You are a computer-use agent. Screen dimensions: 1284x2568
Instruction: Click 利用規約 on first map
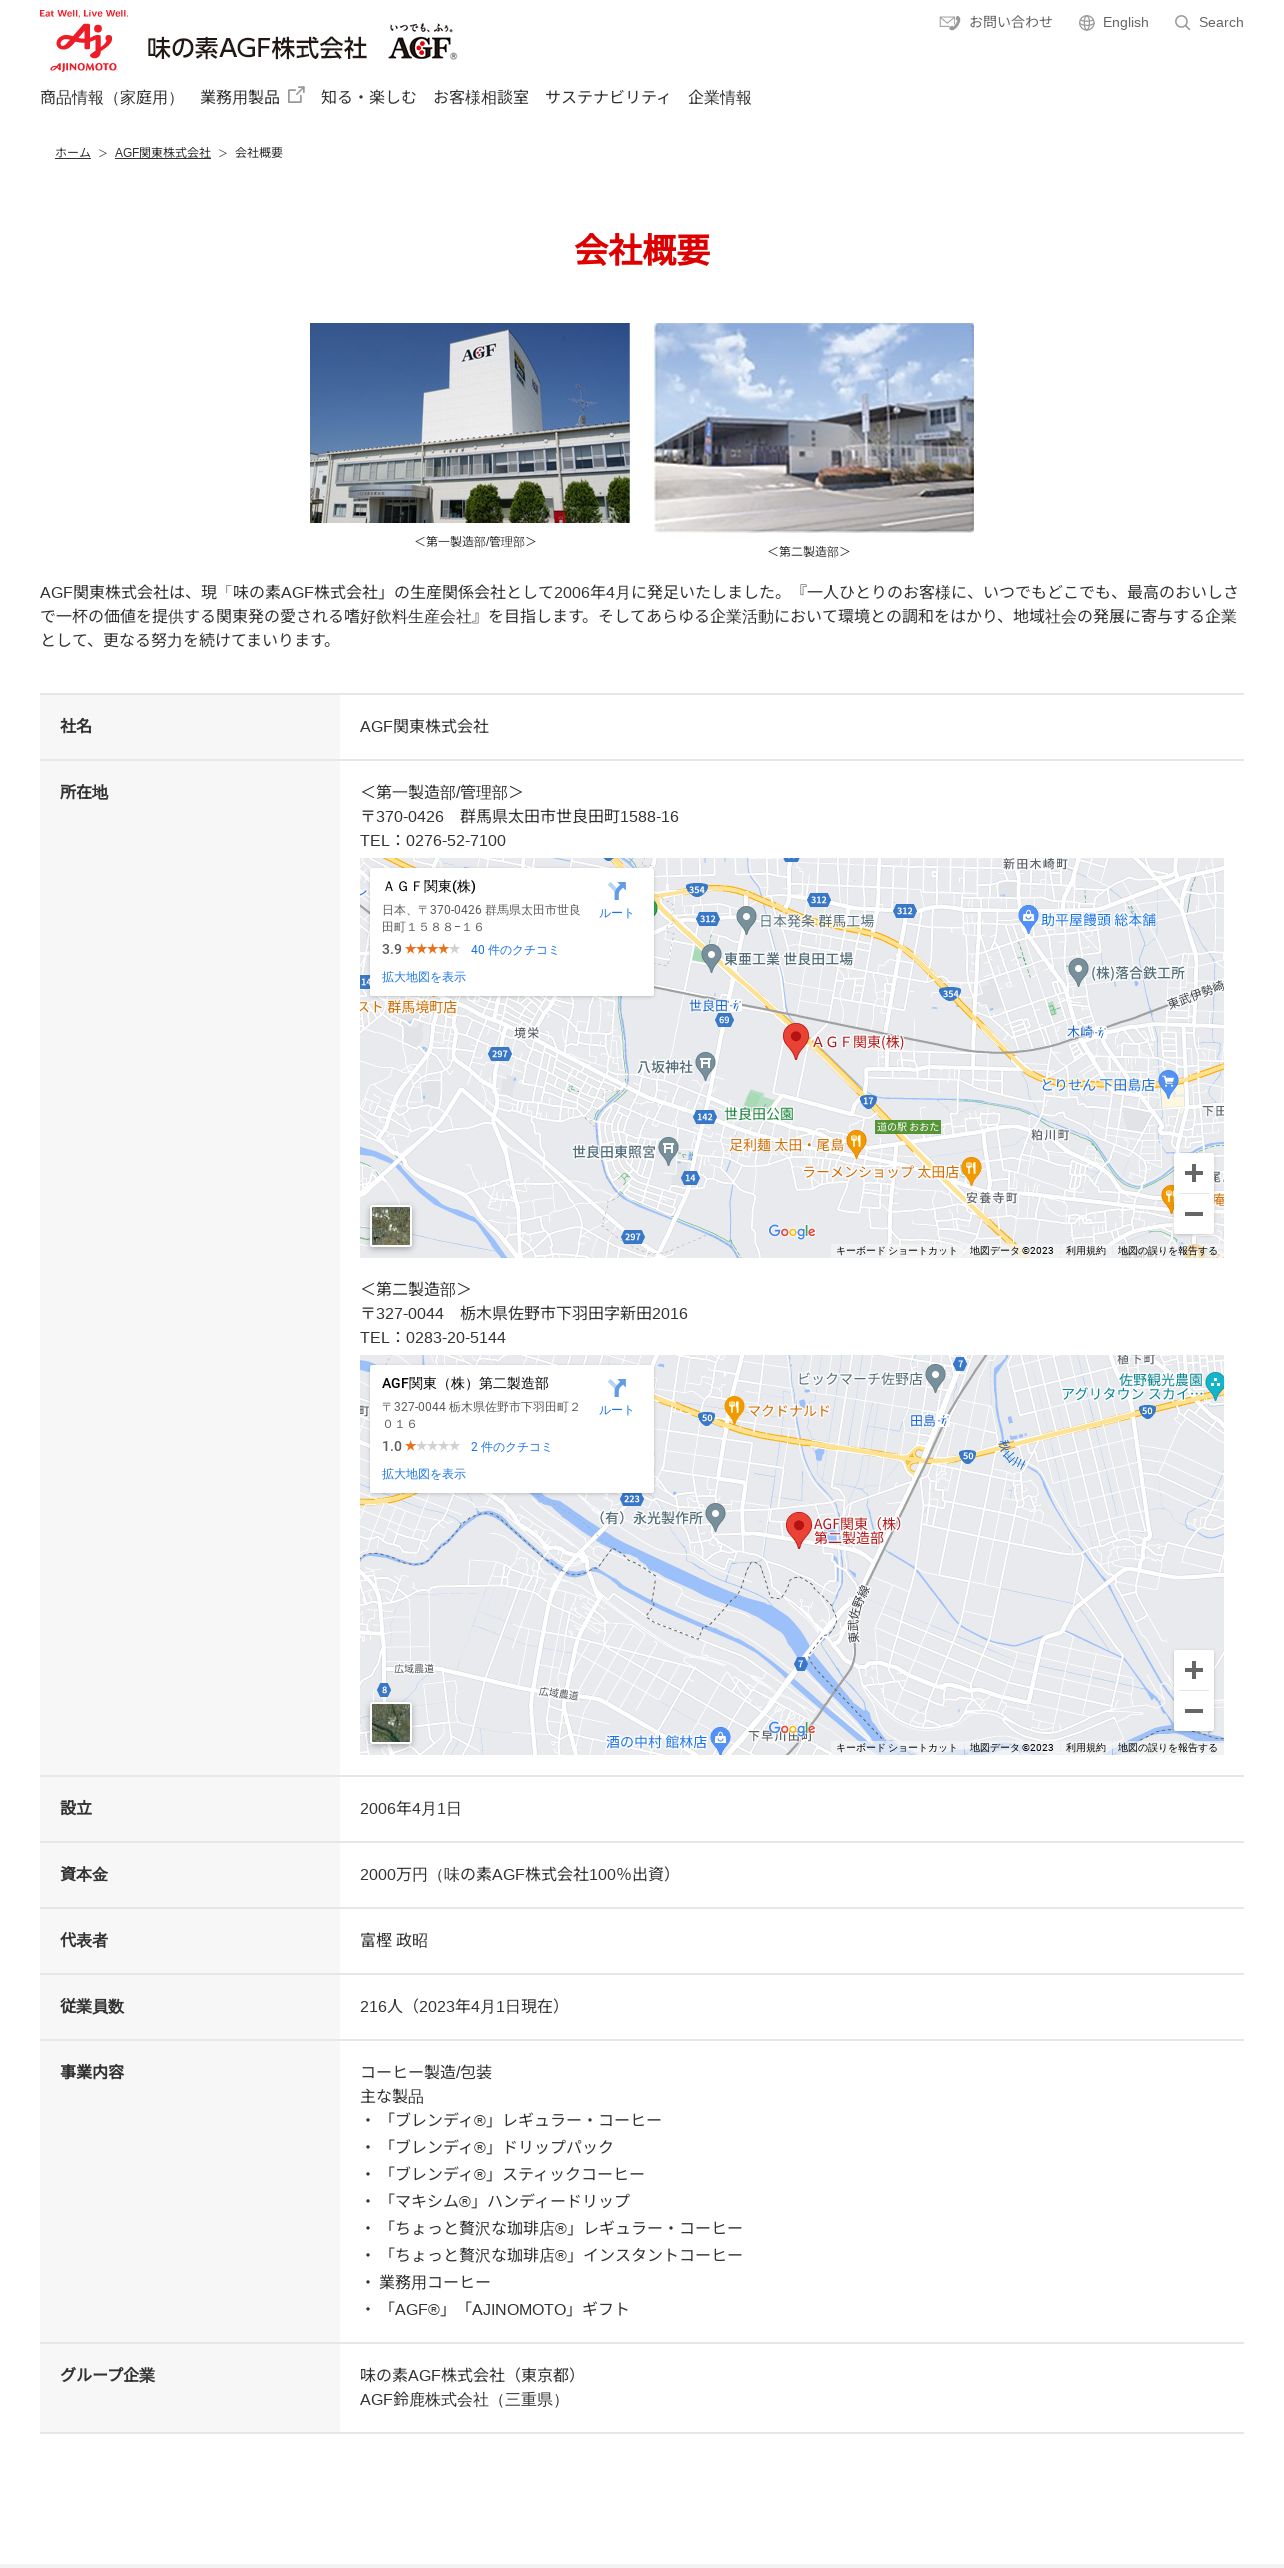point(1086,1251)
